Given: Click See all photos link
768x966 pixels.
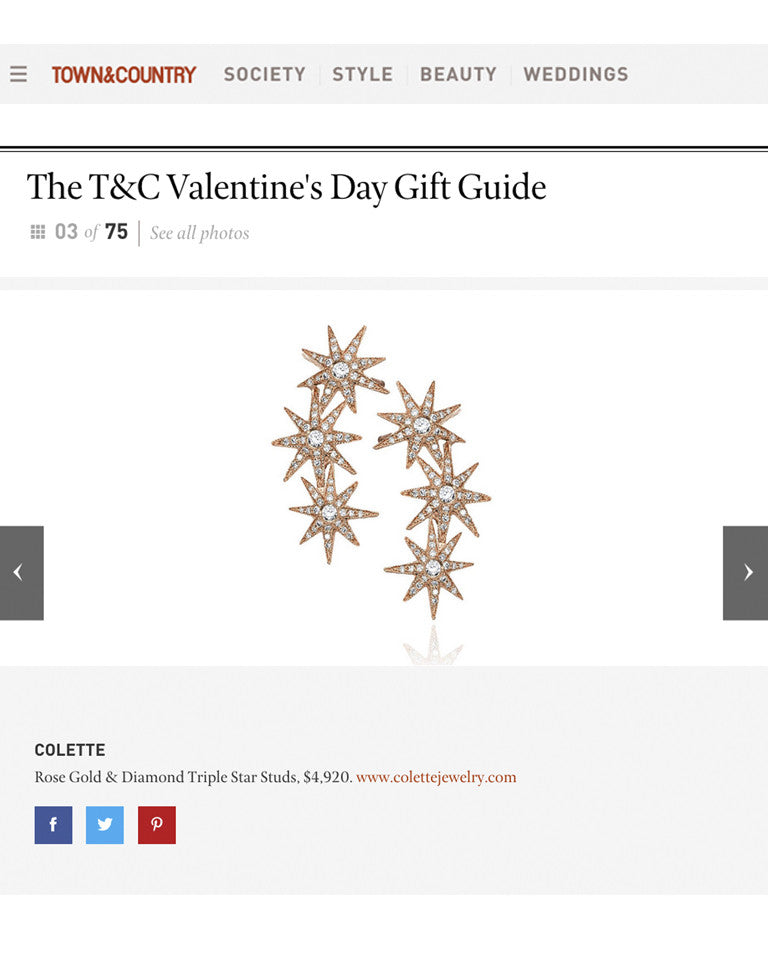Looking at the screenshot, I should click(200, 233).
